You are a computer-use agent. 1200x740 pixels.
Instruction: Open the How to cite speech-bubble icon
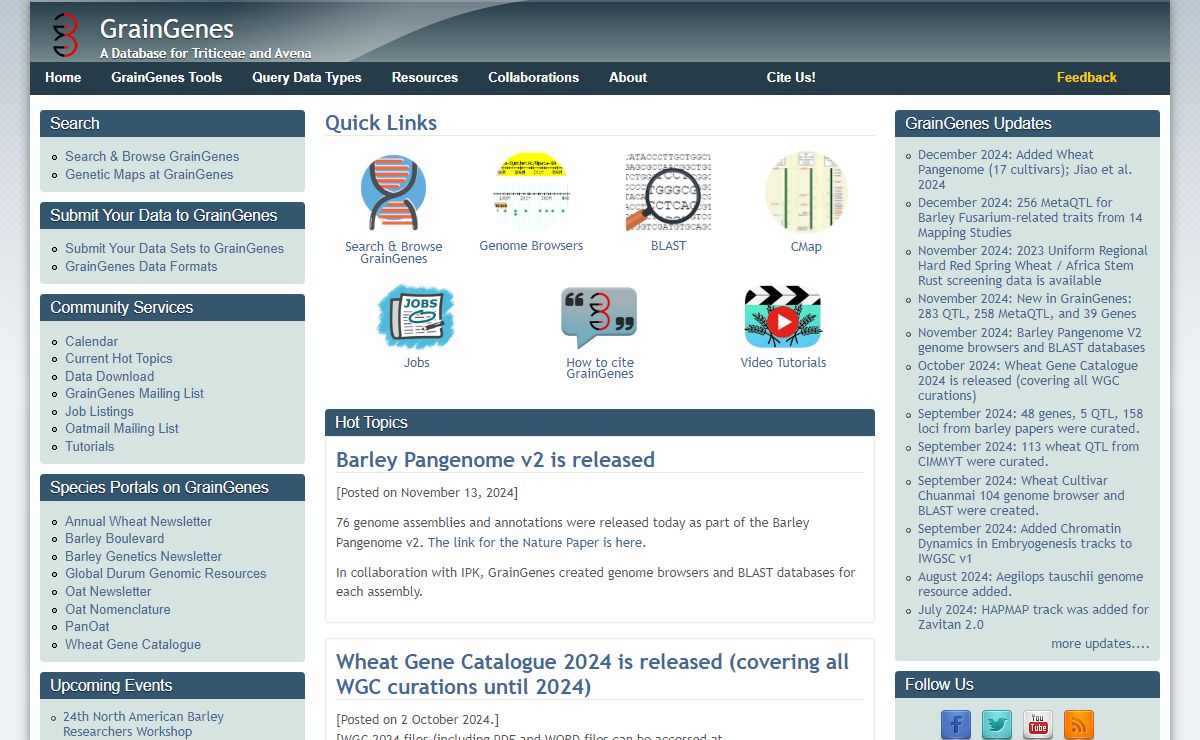pyautogui.click(x=599, y=318)
